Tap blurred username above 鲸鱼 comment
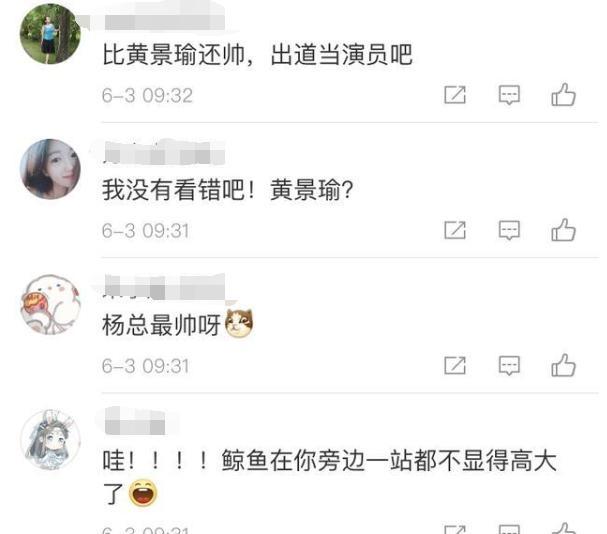Image resolution: width=607 pixels, height=534 pixels. [134, 421]
